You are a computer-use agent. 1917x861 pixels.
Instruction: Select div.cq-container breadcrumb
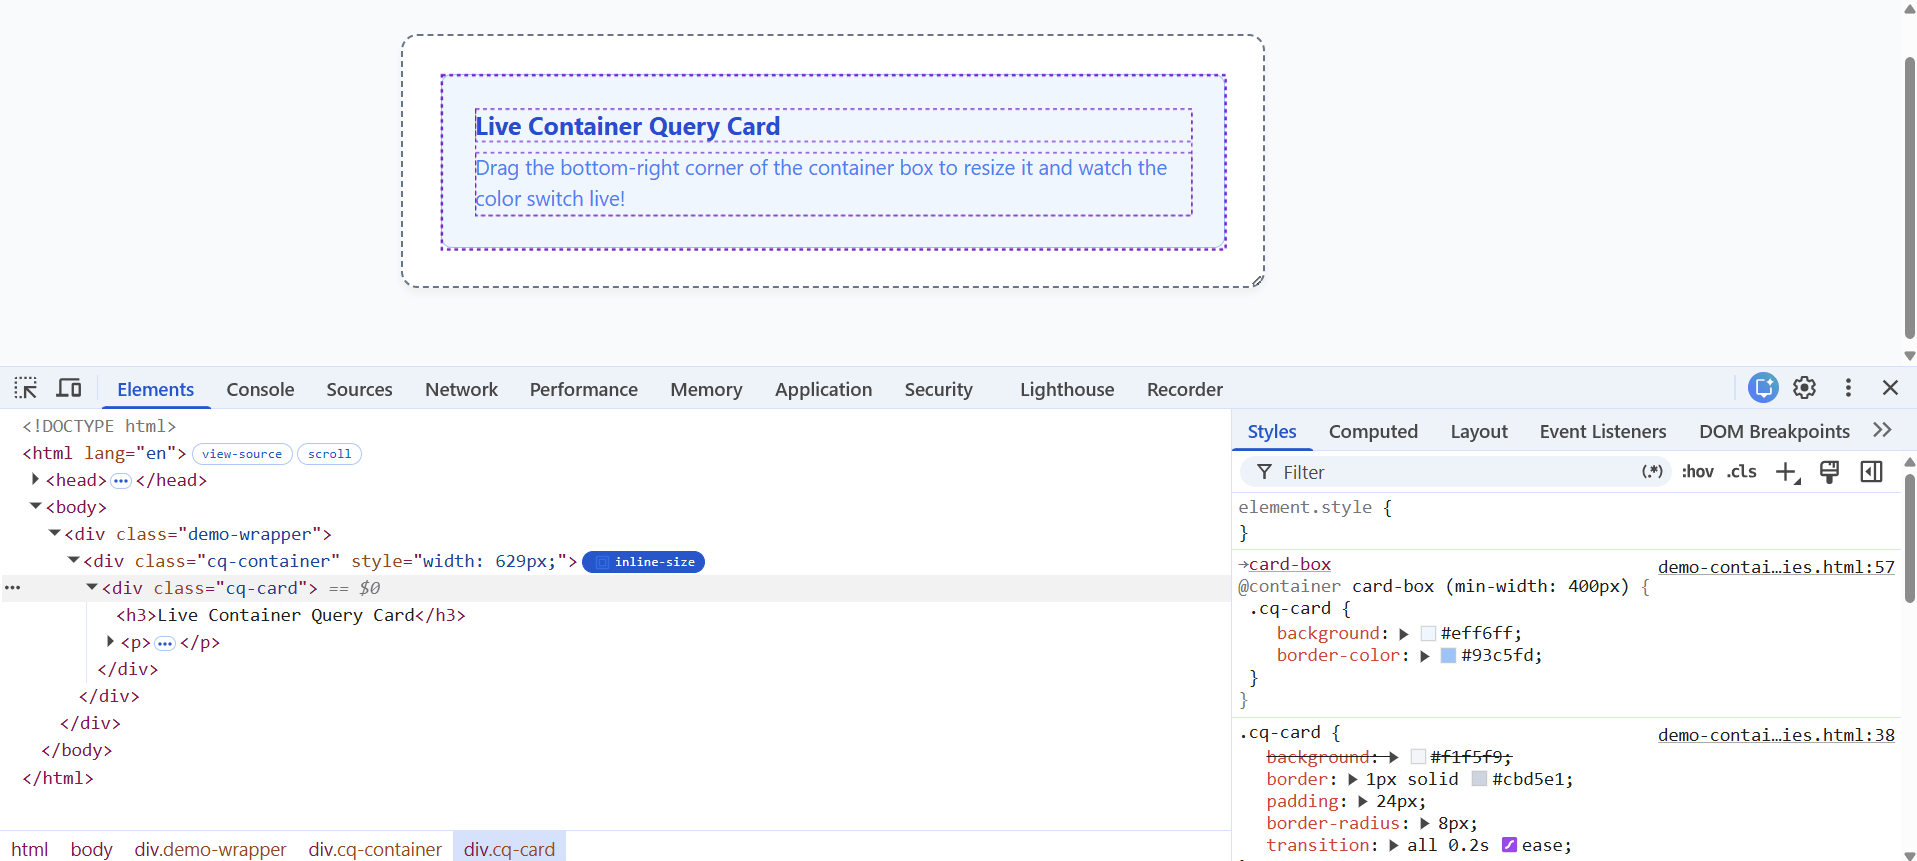375,849
